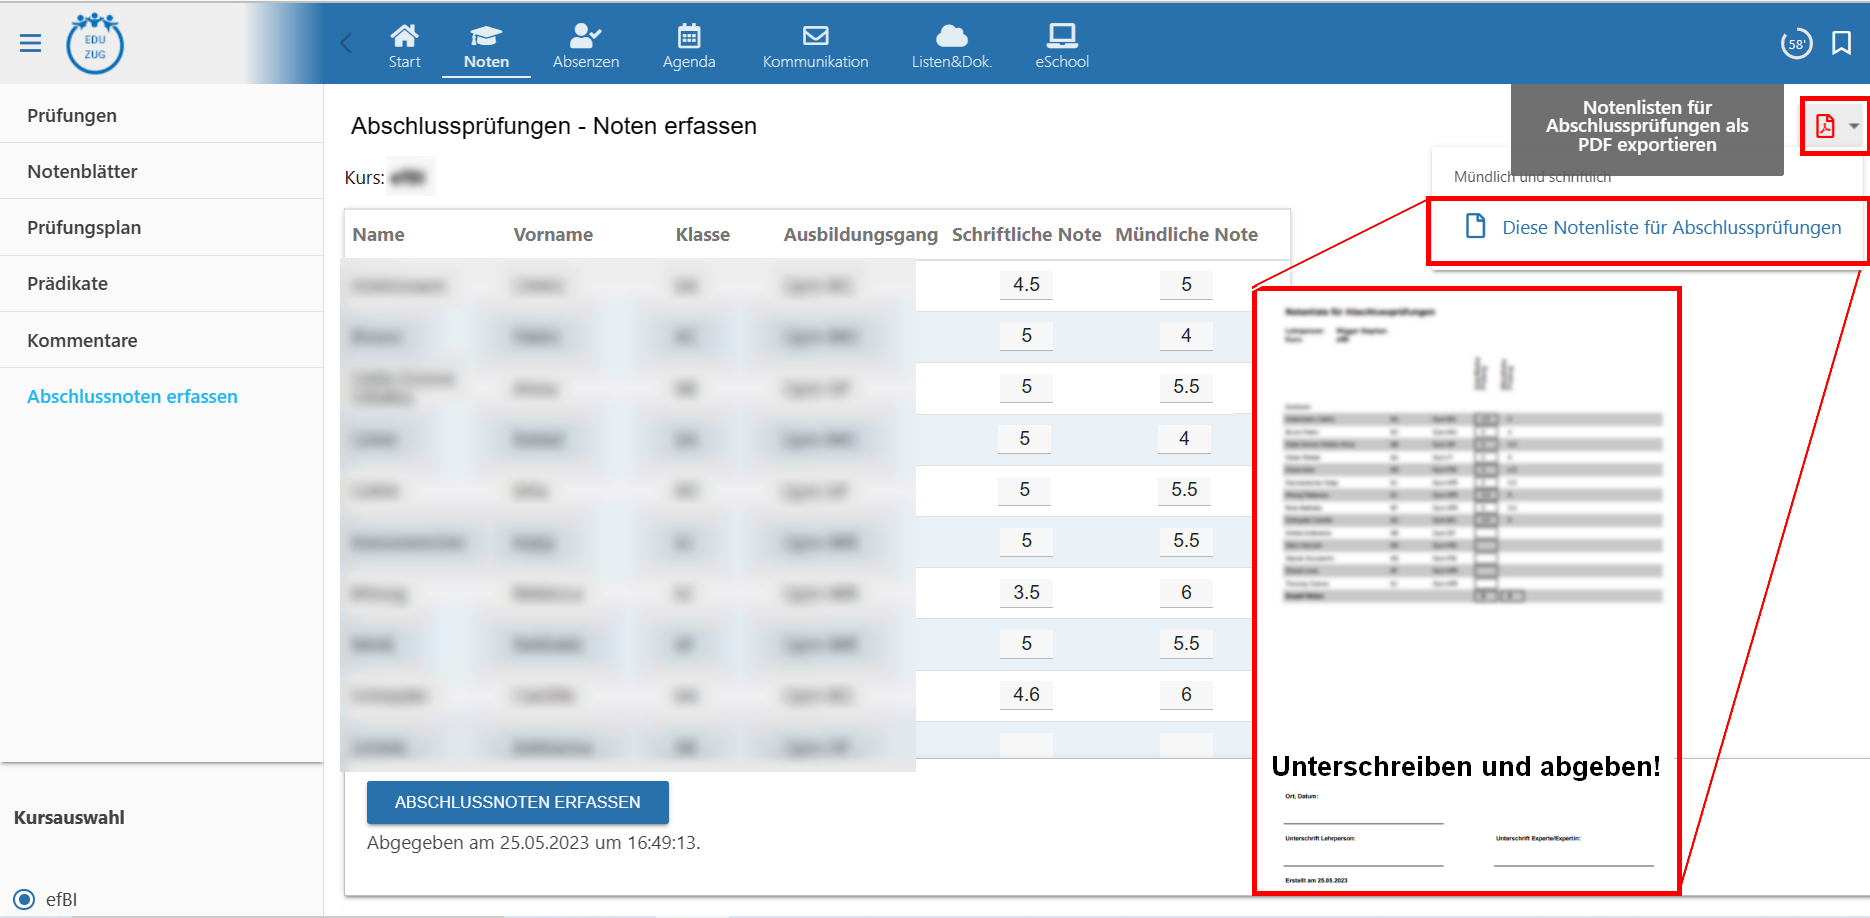
Task: Edit the oral grade 6 beside 3.5
Action: click(1186, 592)
